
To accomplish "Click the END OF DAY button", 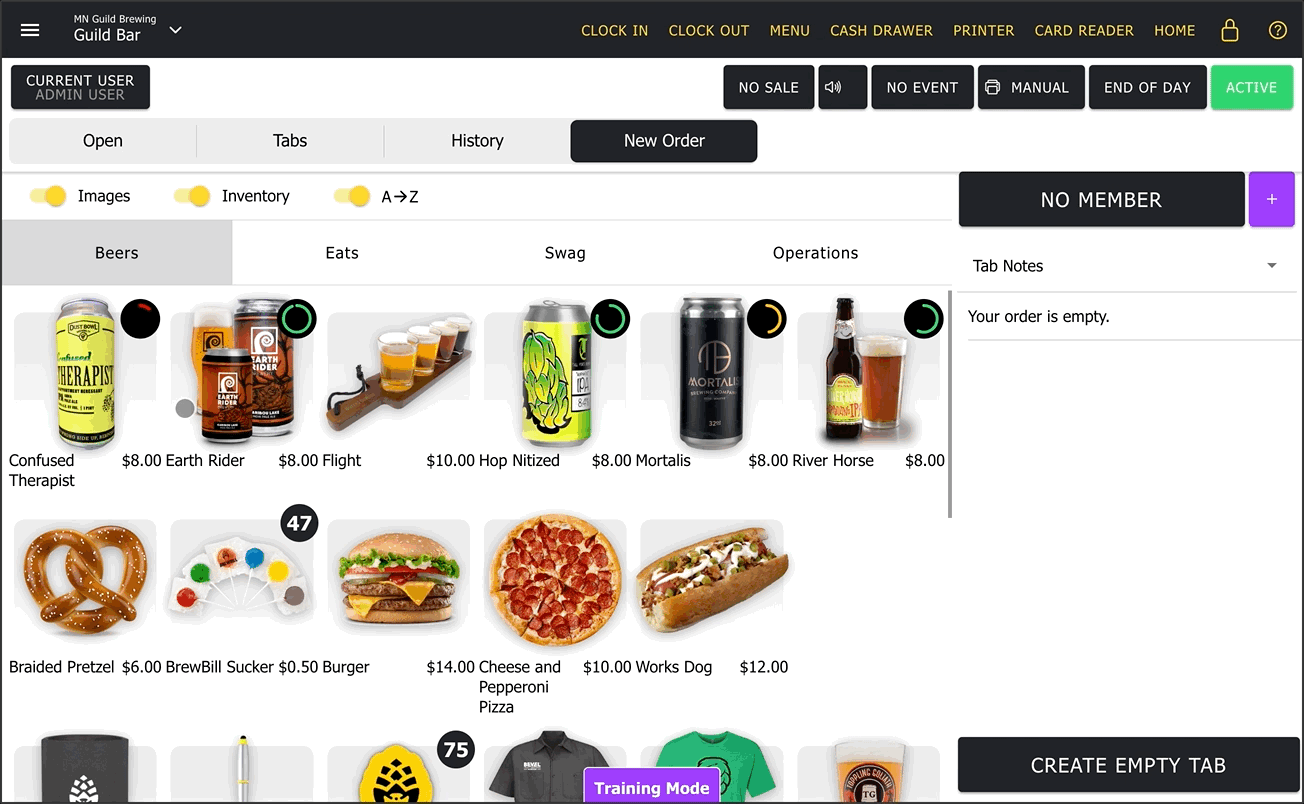I will coord(1147,87).
